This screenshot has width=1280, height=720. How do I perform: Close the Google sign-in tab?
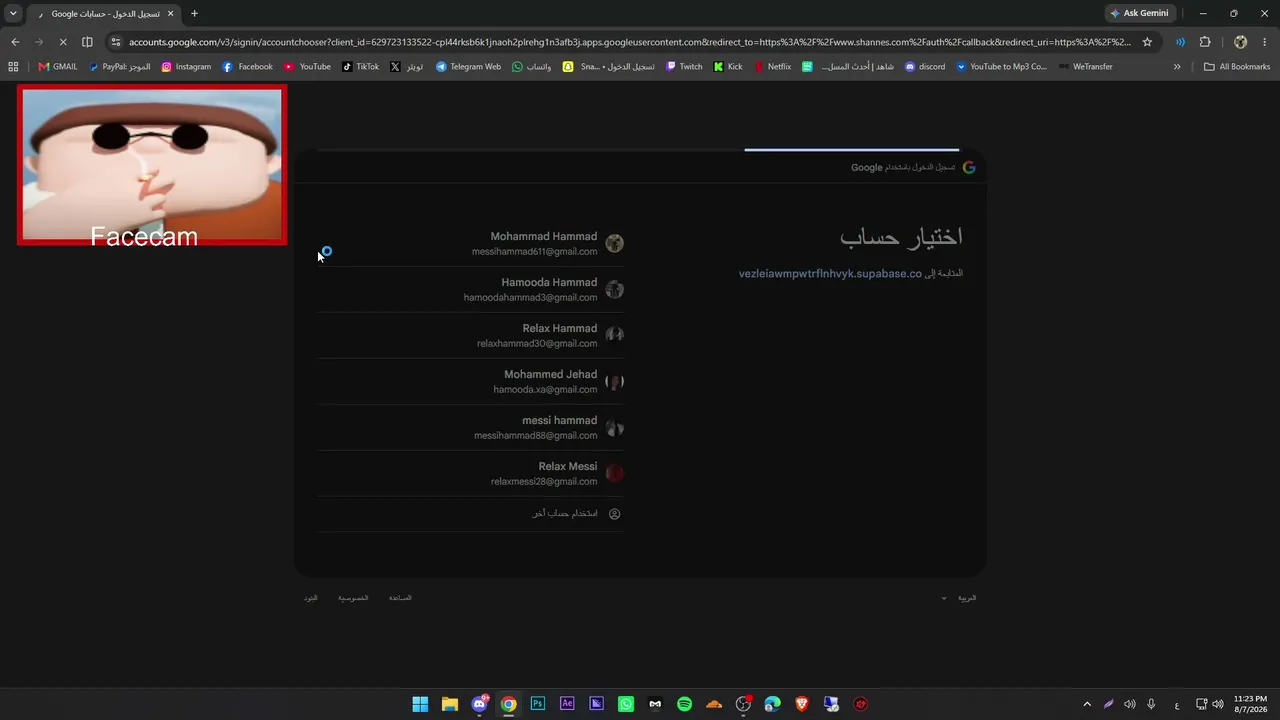click(x=170, y=14)
